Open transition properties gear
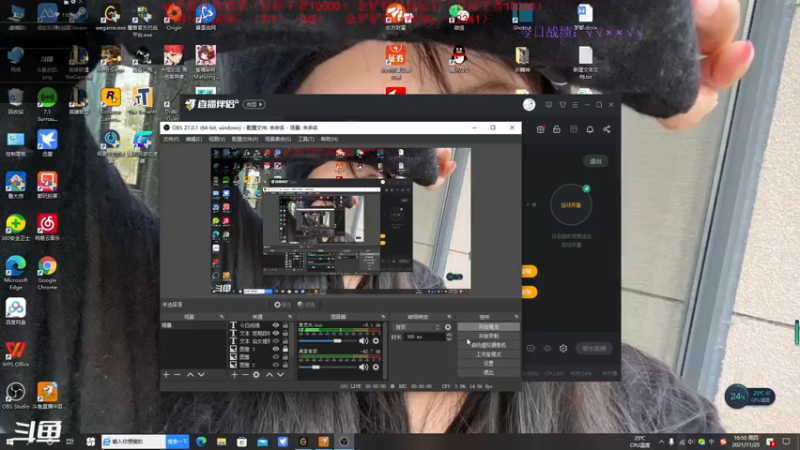The width and height of the screenshot is (800, 450). tap(448, 327)
